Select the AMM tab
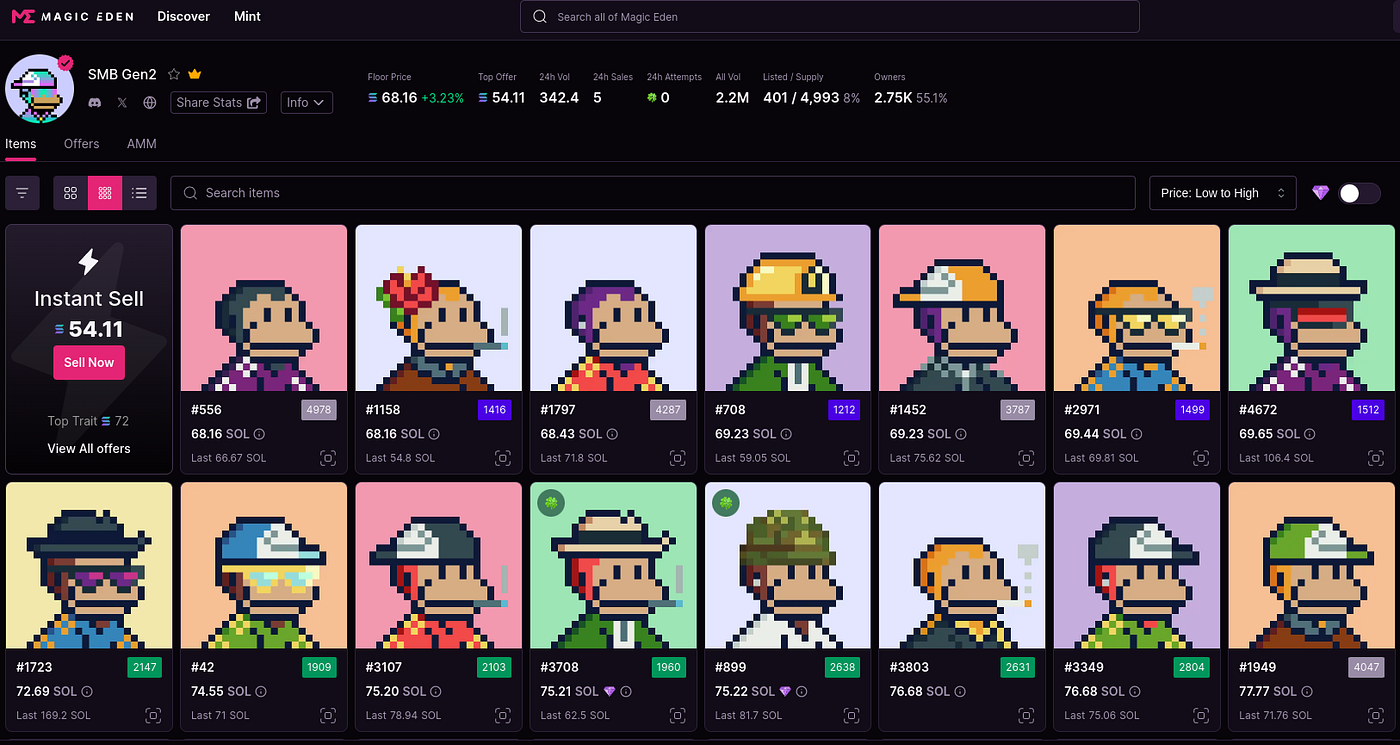 (142, 144)
